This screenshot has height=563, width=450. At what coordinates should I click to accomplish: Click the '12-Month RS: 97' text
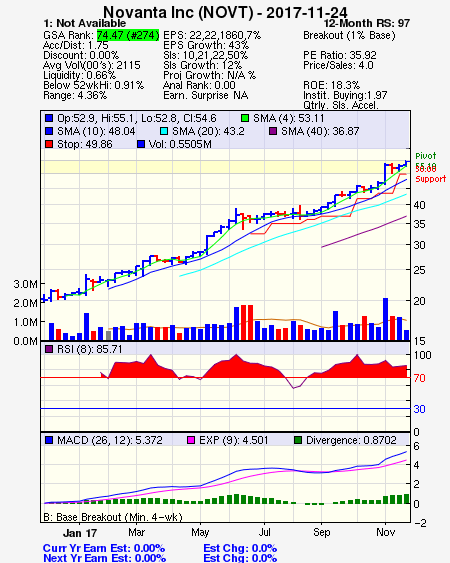pos(367,23)
